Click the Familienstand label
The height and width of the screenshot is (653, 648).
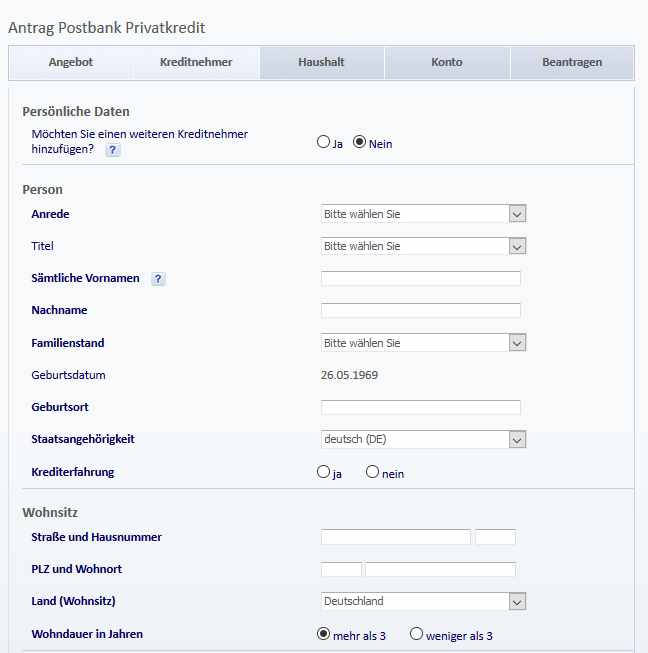68,343
